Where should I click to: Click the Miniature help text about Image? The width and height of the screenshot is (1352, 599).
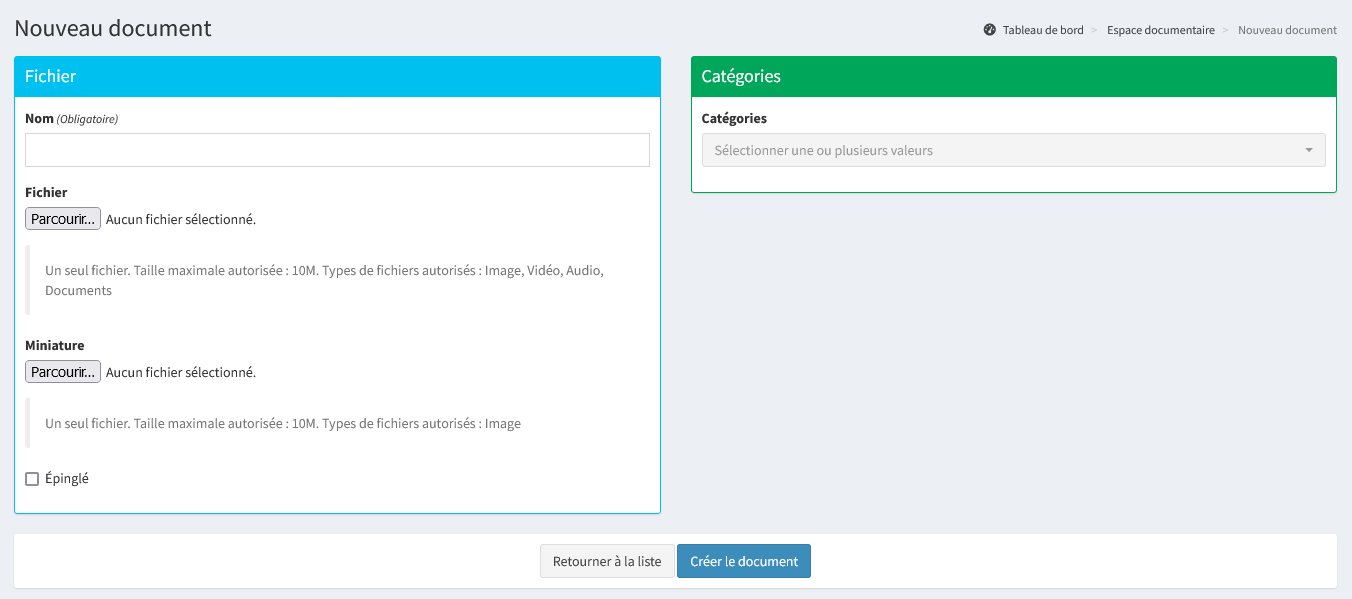point(283,424)
